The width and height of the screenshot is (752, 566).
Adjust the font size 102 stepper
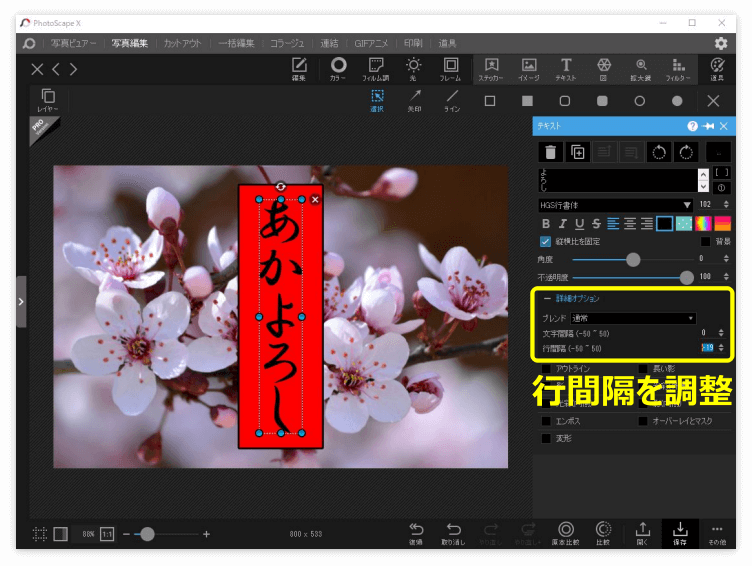pos(726,204)
